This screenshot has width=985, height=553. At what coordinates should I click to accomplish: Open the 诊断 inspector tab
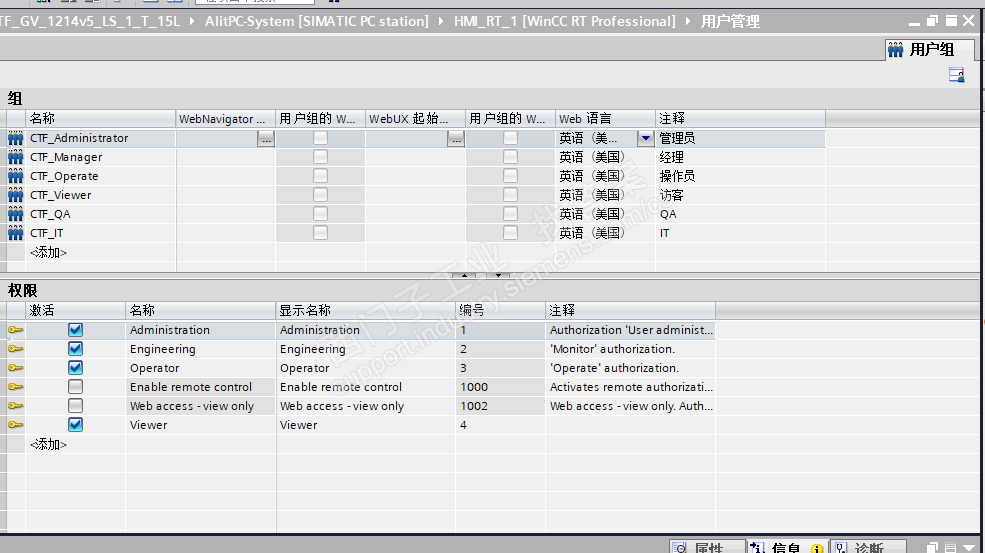(x=868, y=547)
